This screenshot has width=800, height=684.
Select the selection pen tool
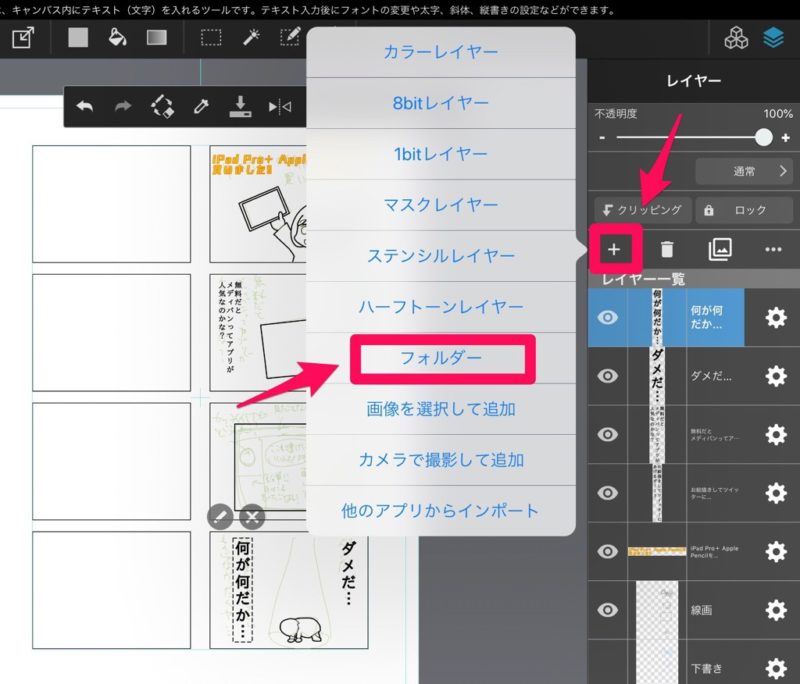290,37
